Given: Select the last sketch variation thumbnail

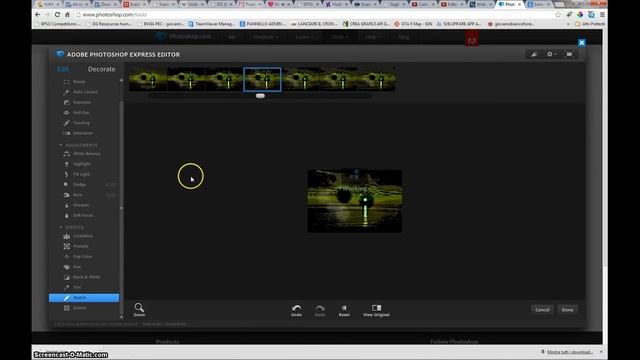Looking at the screenshot, I should click(x=376, y=80).
